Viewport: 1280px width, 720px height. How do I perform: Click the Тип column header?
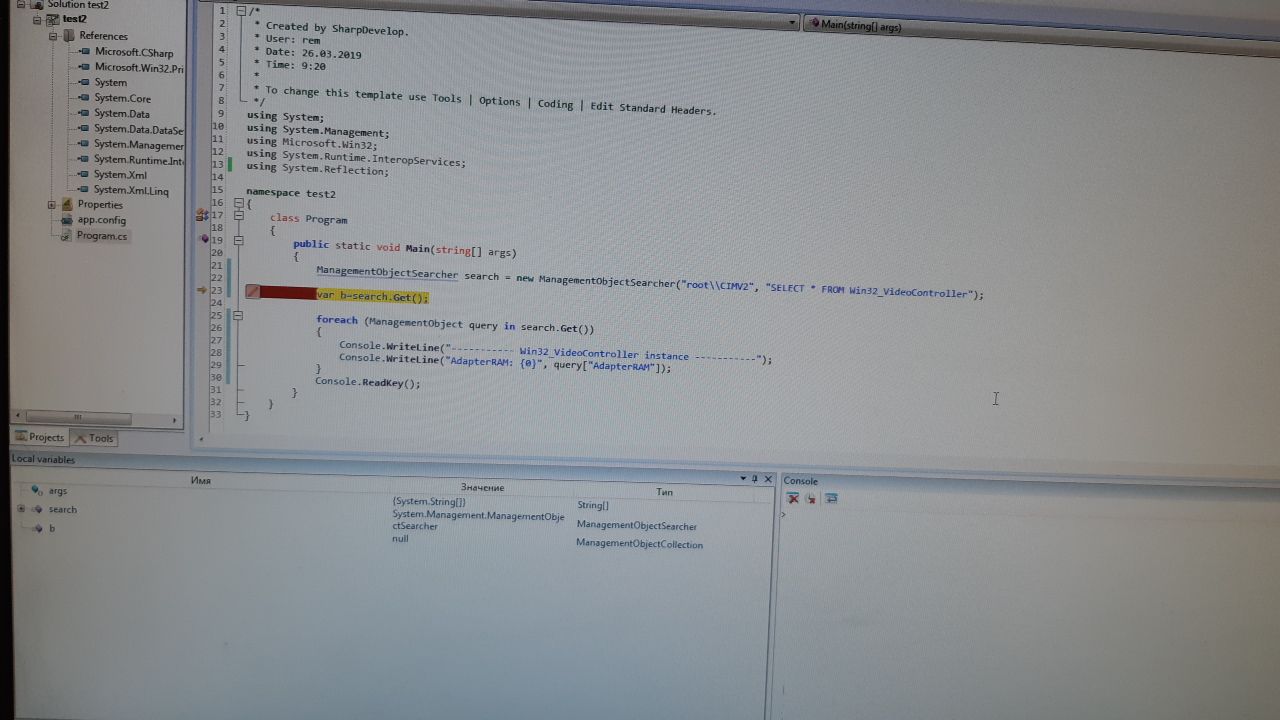pos(665,492)
